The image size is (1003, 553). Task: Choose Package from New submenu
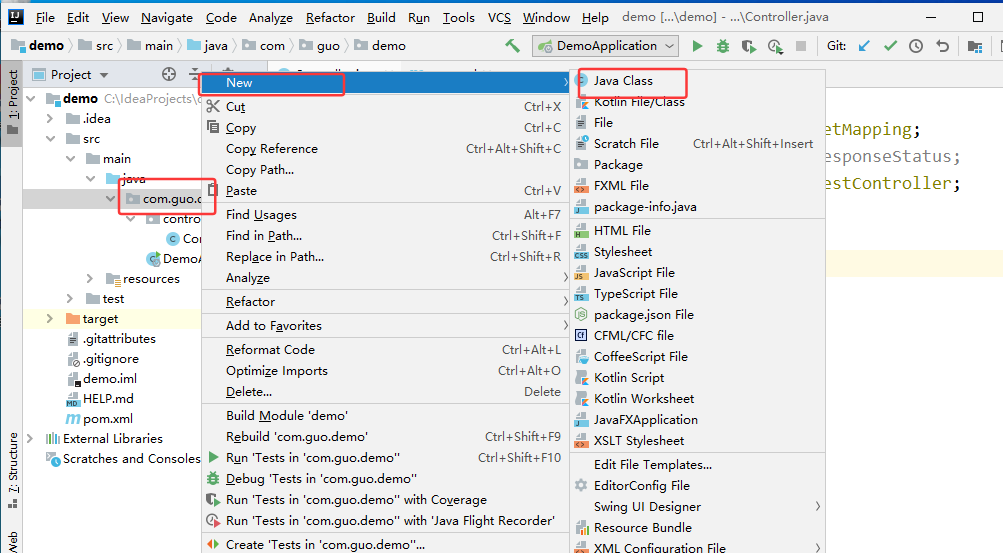[697, 164]
